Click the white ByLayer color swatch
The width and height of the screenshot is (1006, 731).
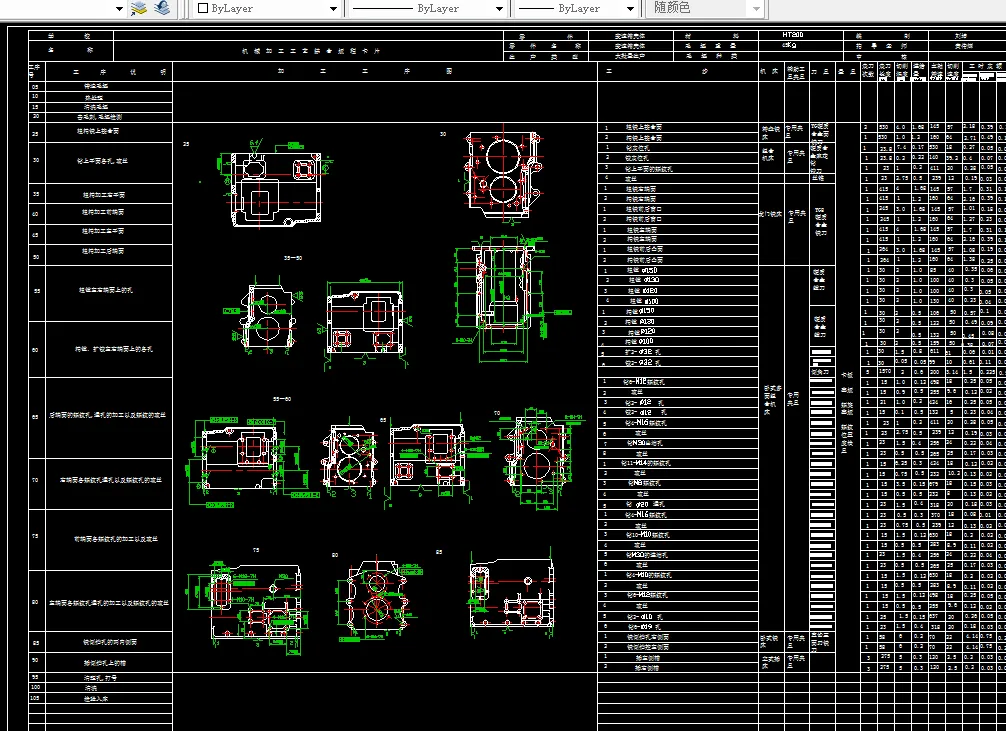click(203, 8)
